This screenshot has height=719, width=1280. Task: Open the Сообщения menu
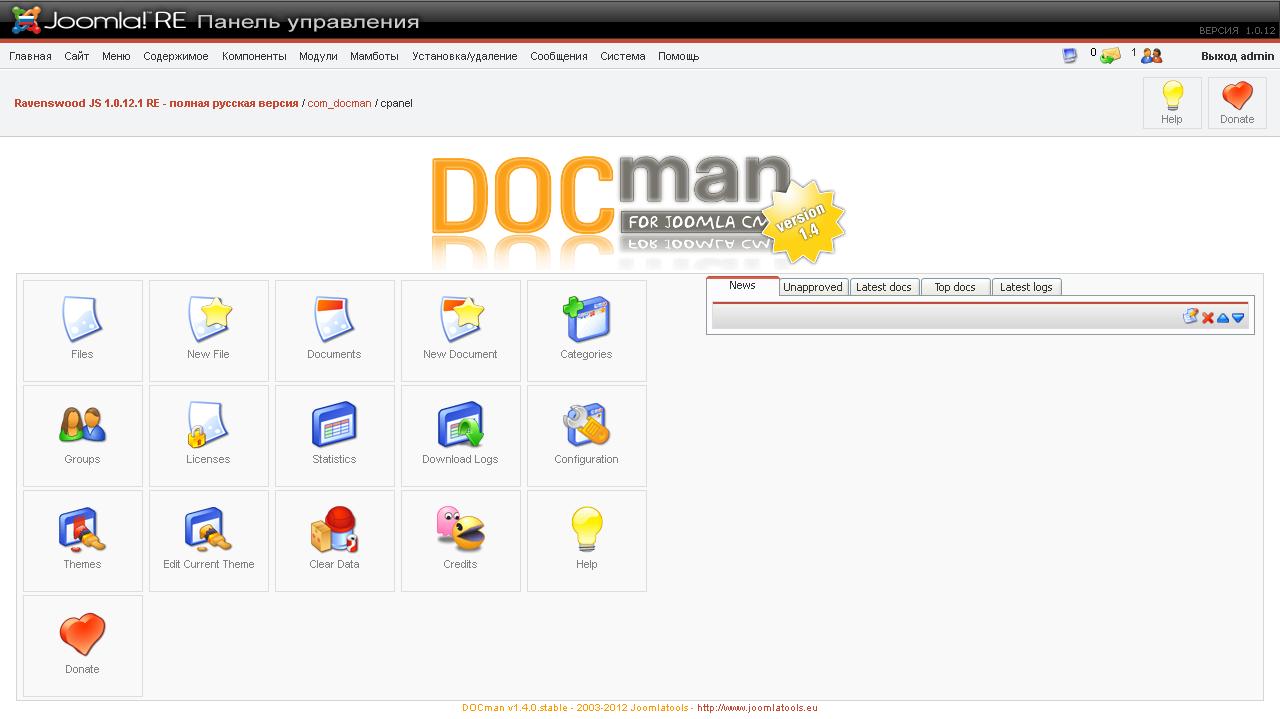(559, 56)
